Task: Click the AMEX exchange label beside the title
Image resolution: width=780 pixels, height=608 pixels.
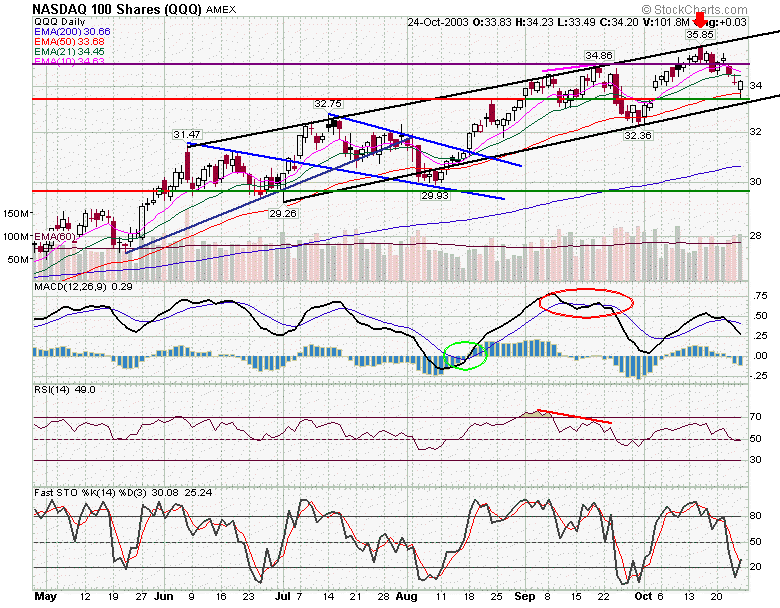Action: [x=221, y=10]
